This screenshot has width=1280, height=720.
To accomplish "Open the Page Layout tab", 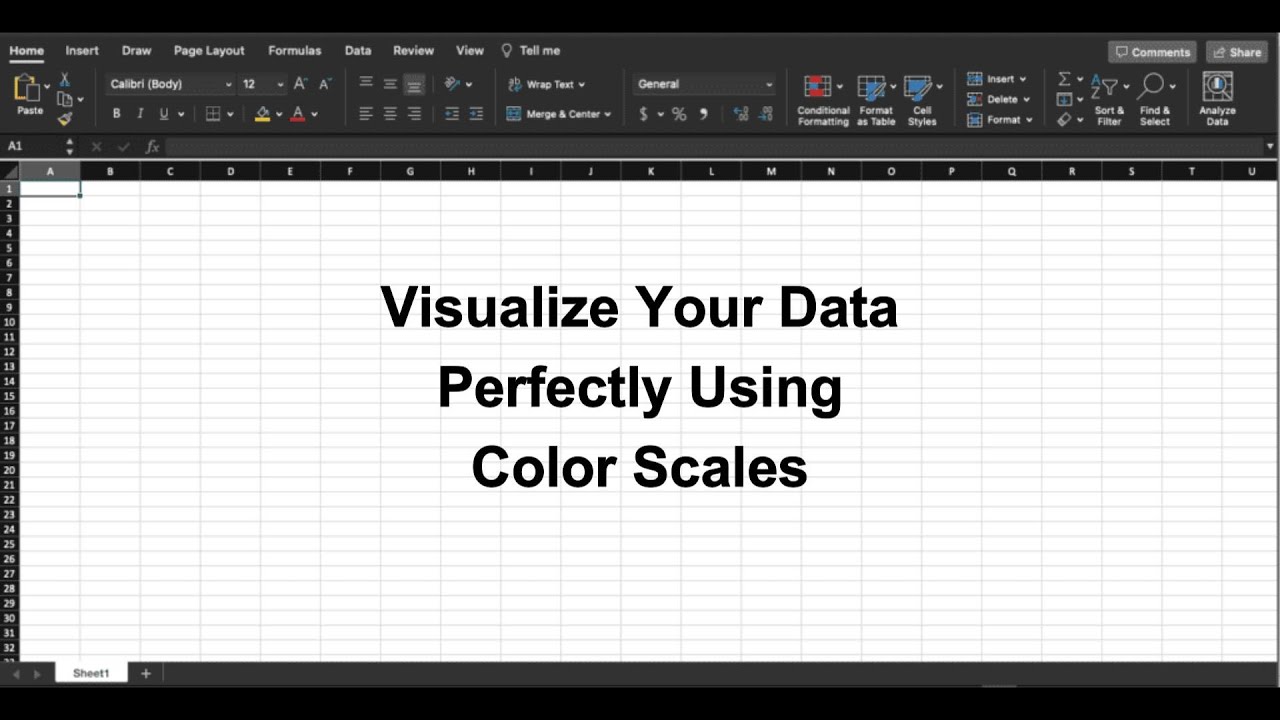I will coord(209,50).
